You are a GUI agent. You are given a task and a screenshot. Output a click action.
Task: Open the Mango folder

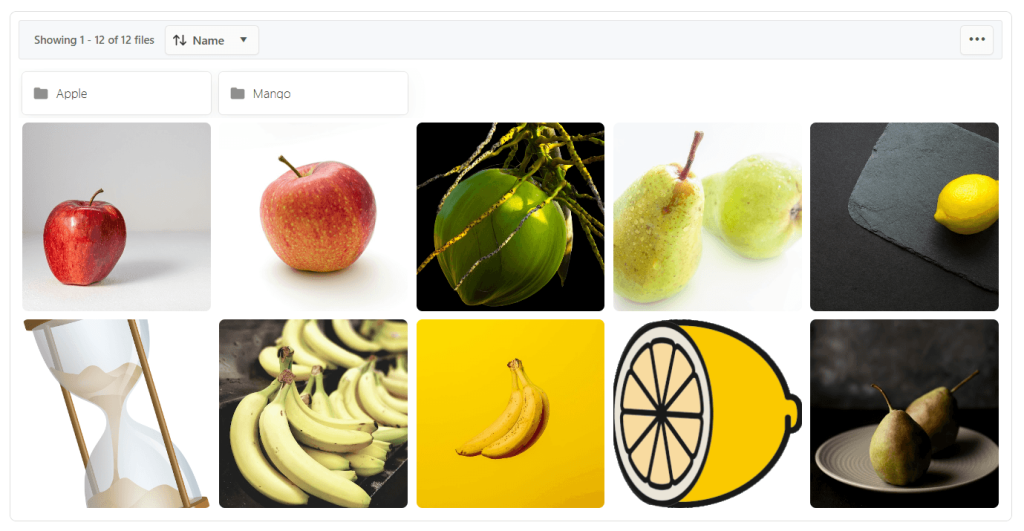coord(313,93)
